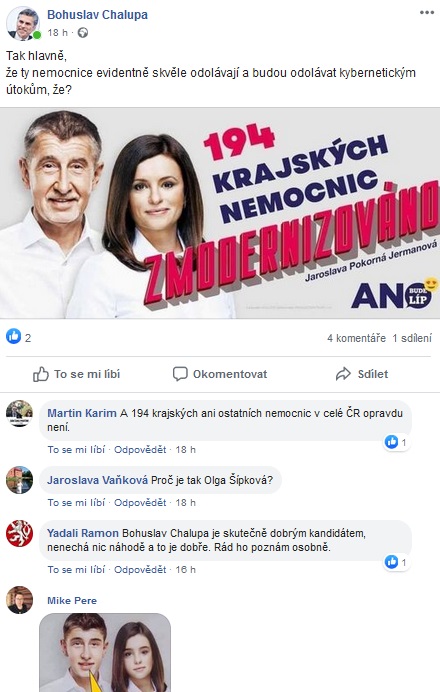Viewport: 440px width, 692px height.
Task: Click the share arrow Sdílet icon
Action: tap(343, 374)
